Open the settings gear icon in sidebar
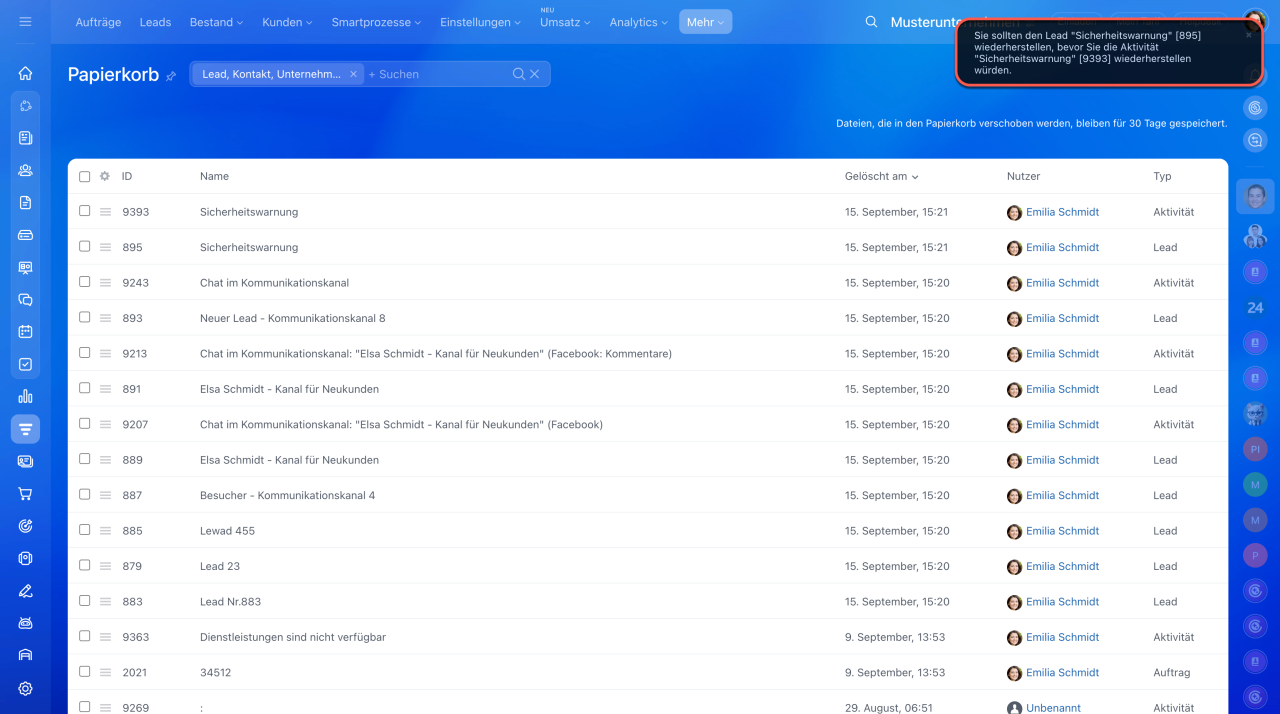This screenshot has width=1280, height=714. (x=25, y=688)
